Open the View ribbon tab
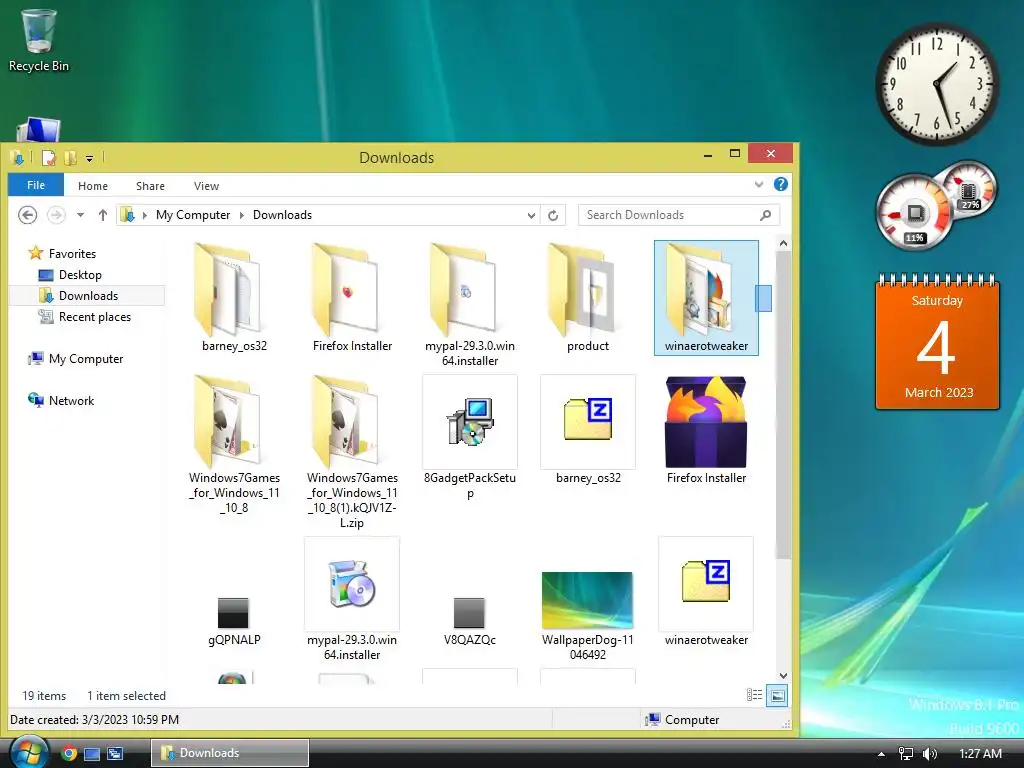 tap(206, 186)
